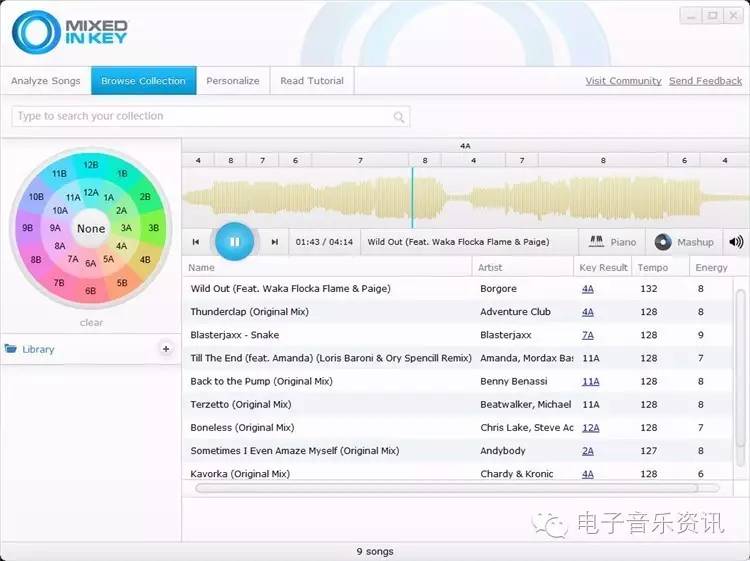This screenshot has width=750, height=561.
Task: Pause playback with the blue pause button
Action: pyautogui.click(x=234, y=241)
